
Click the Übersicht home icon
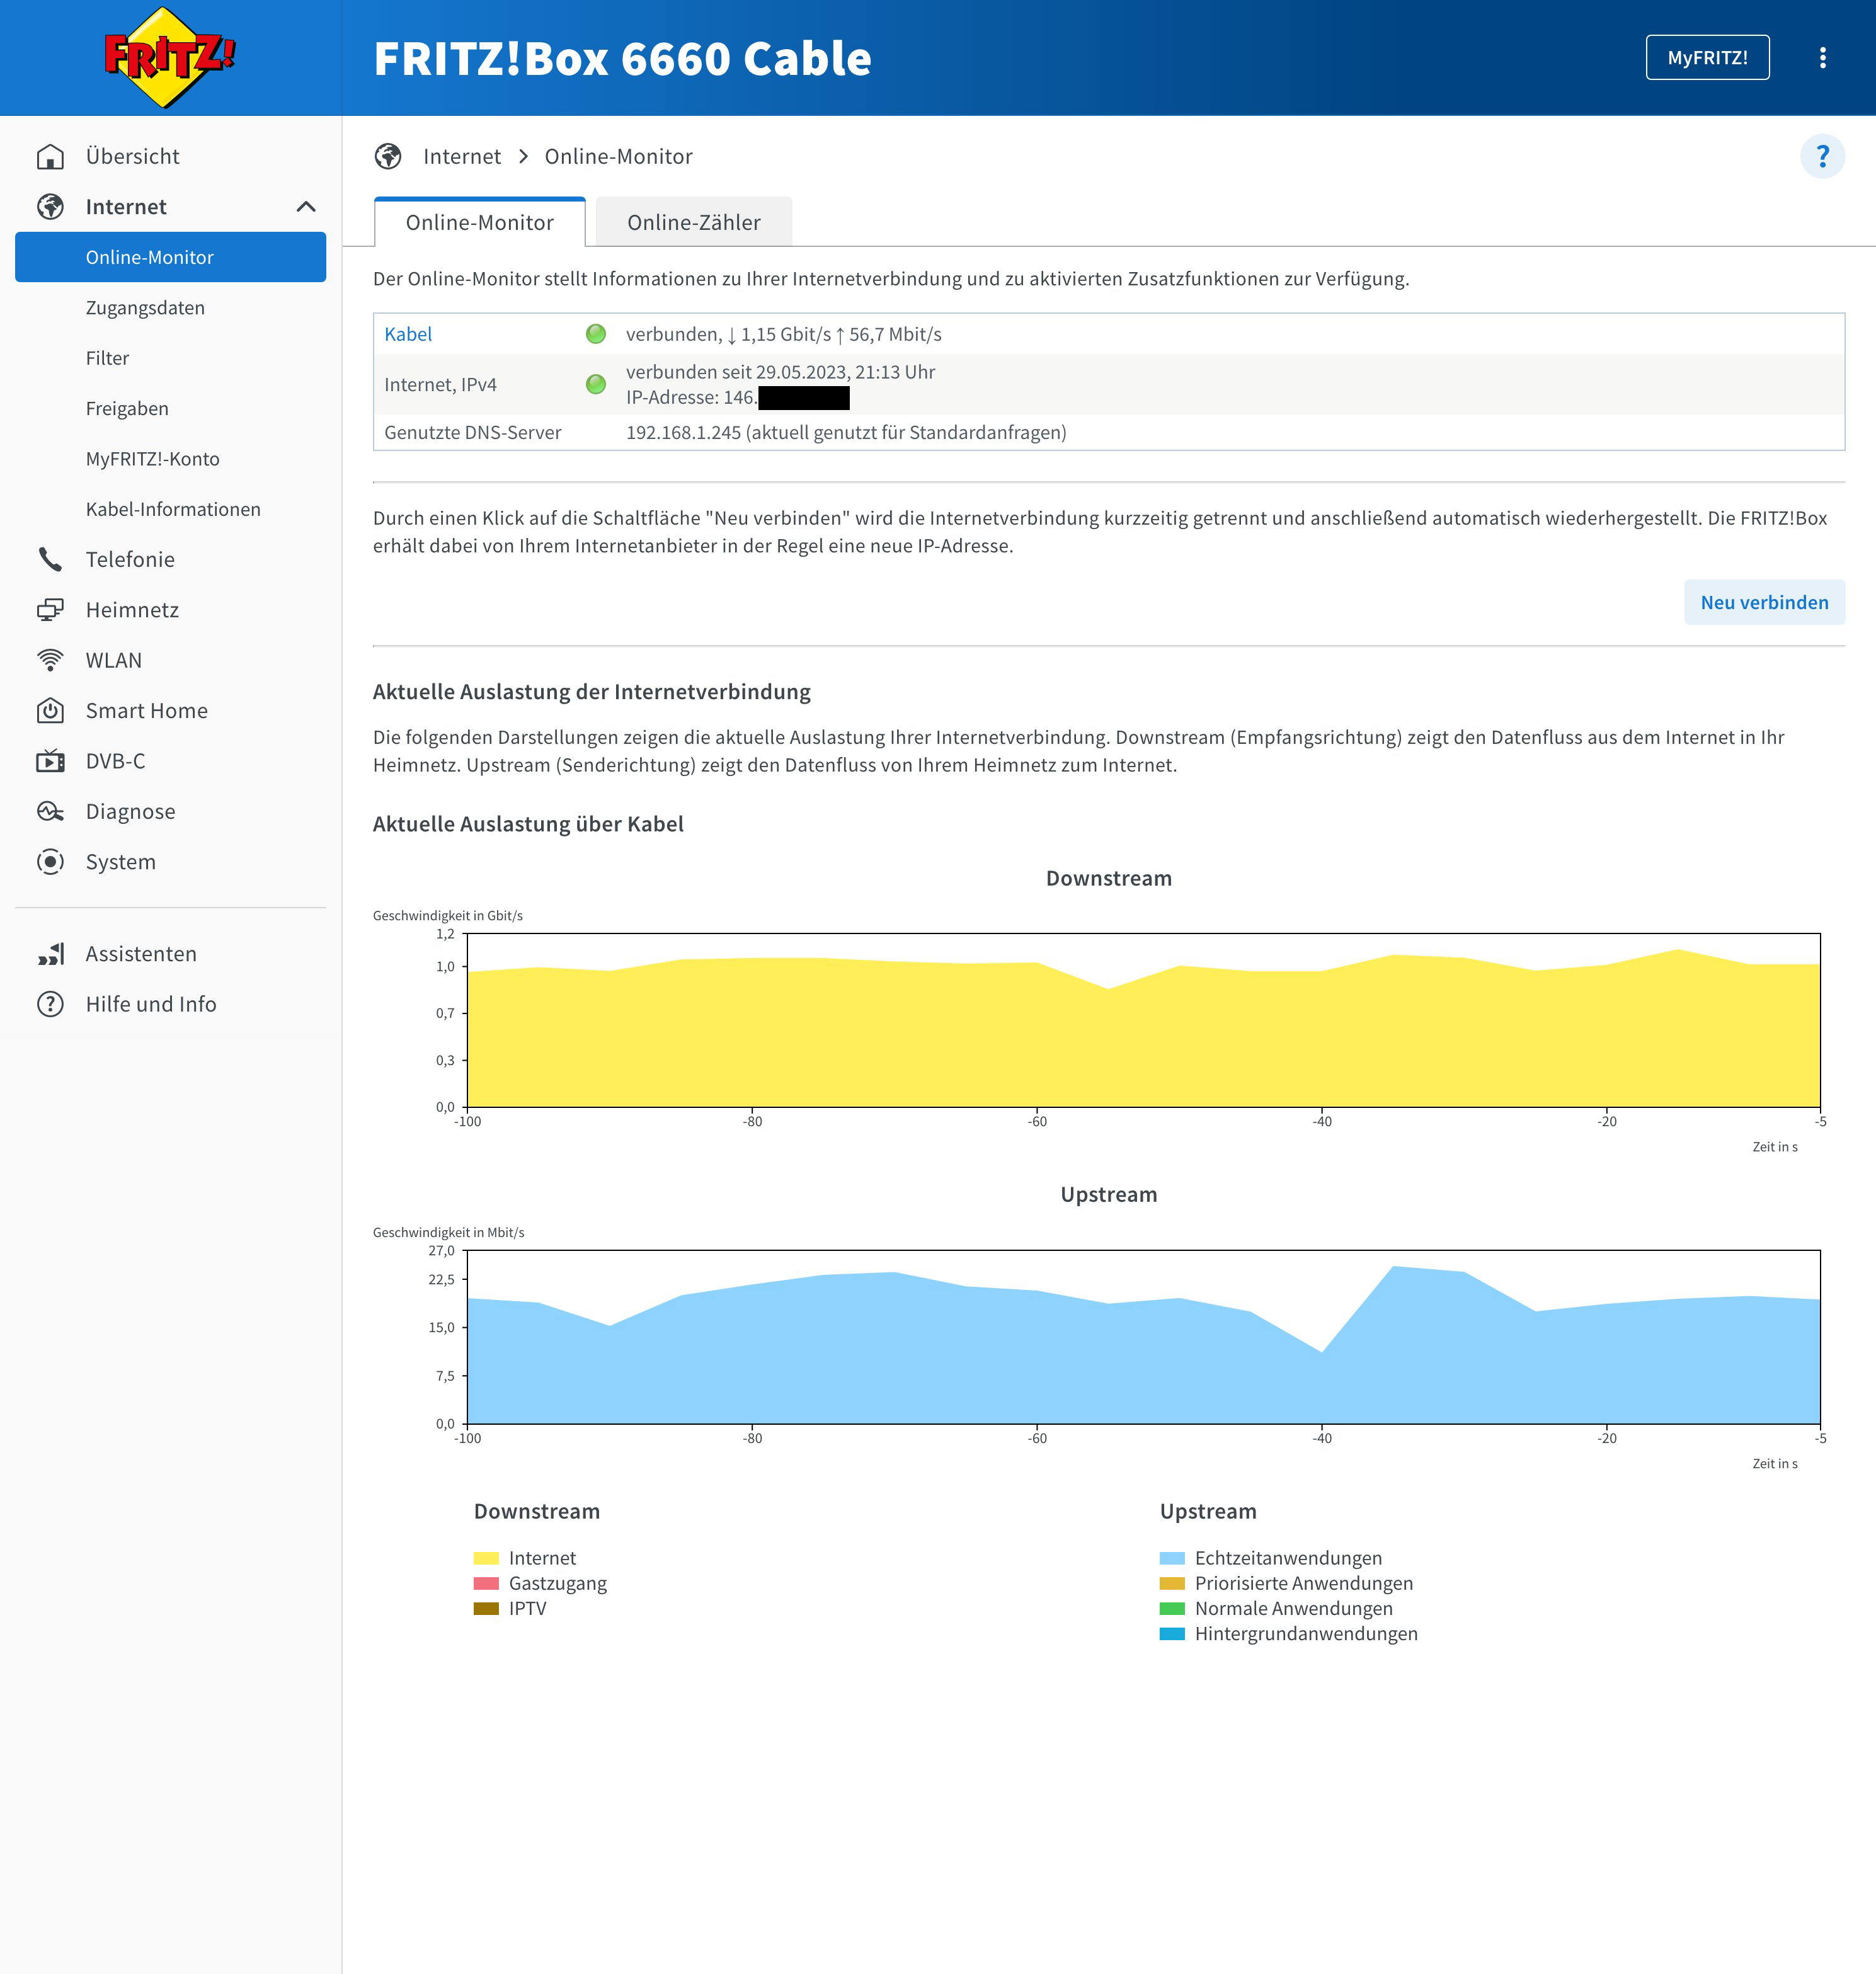pos(50,157)
